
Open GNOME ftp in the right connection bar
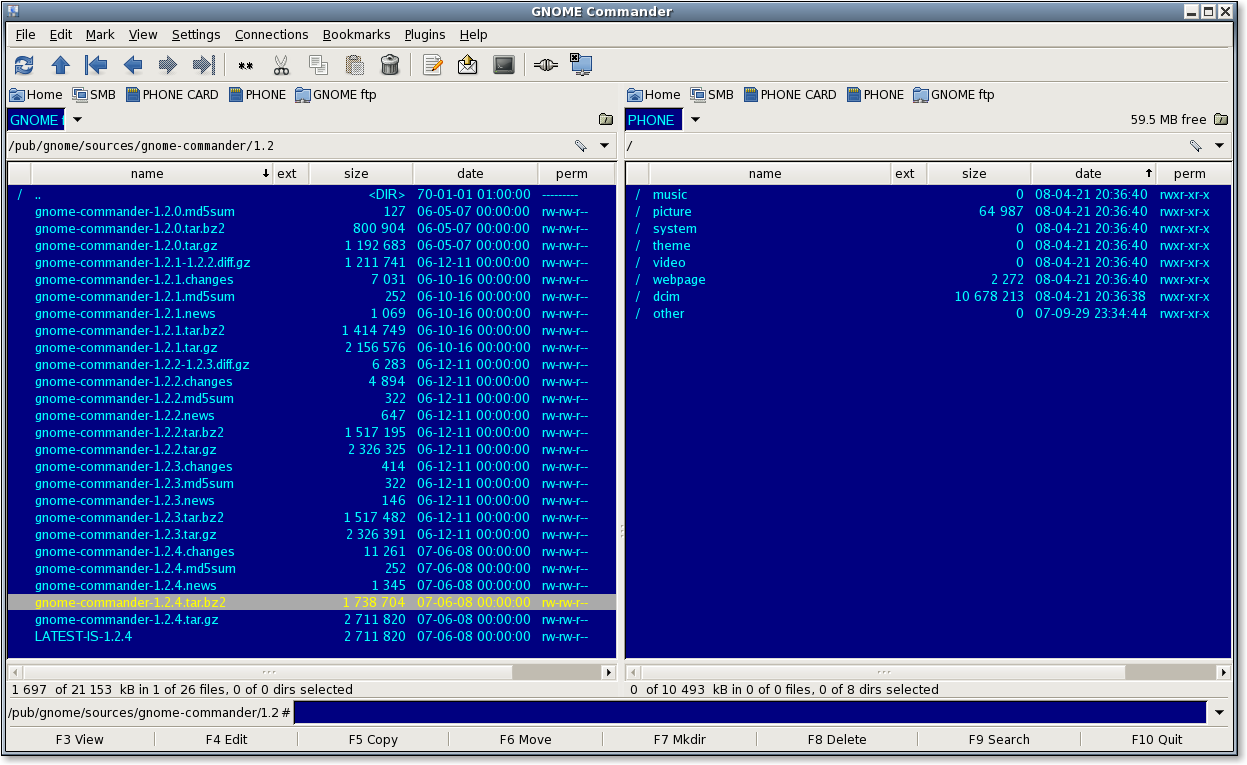point(954,95)
